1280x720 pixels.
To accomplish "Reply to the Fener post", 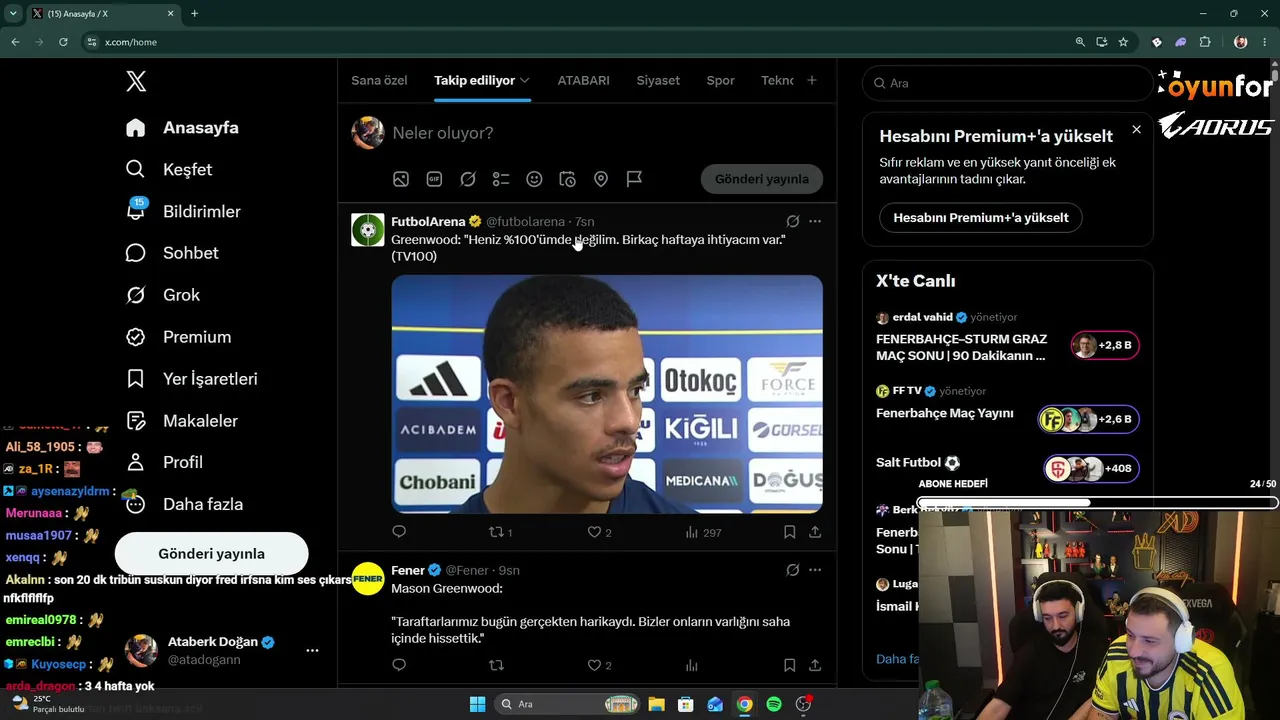I will click(399, 665).
